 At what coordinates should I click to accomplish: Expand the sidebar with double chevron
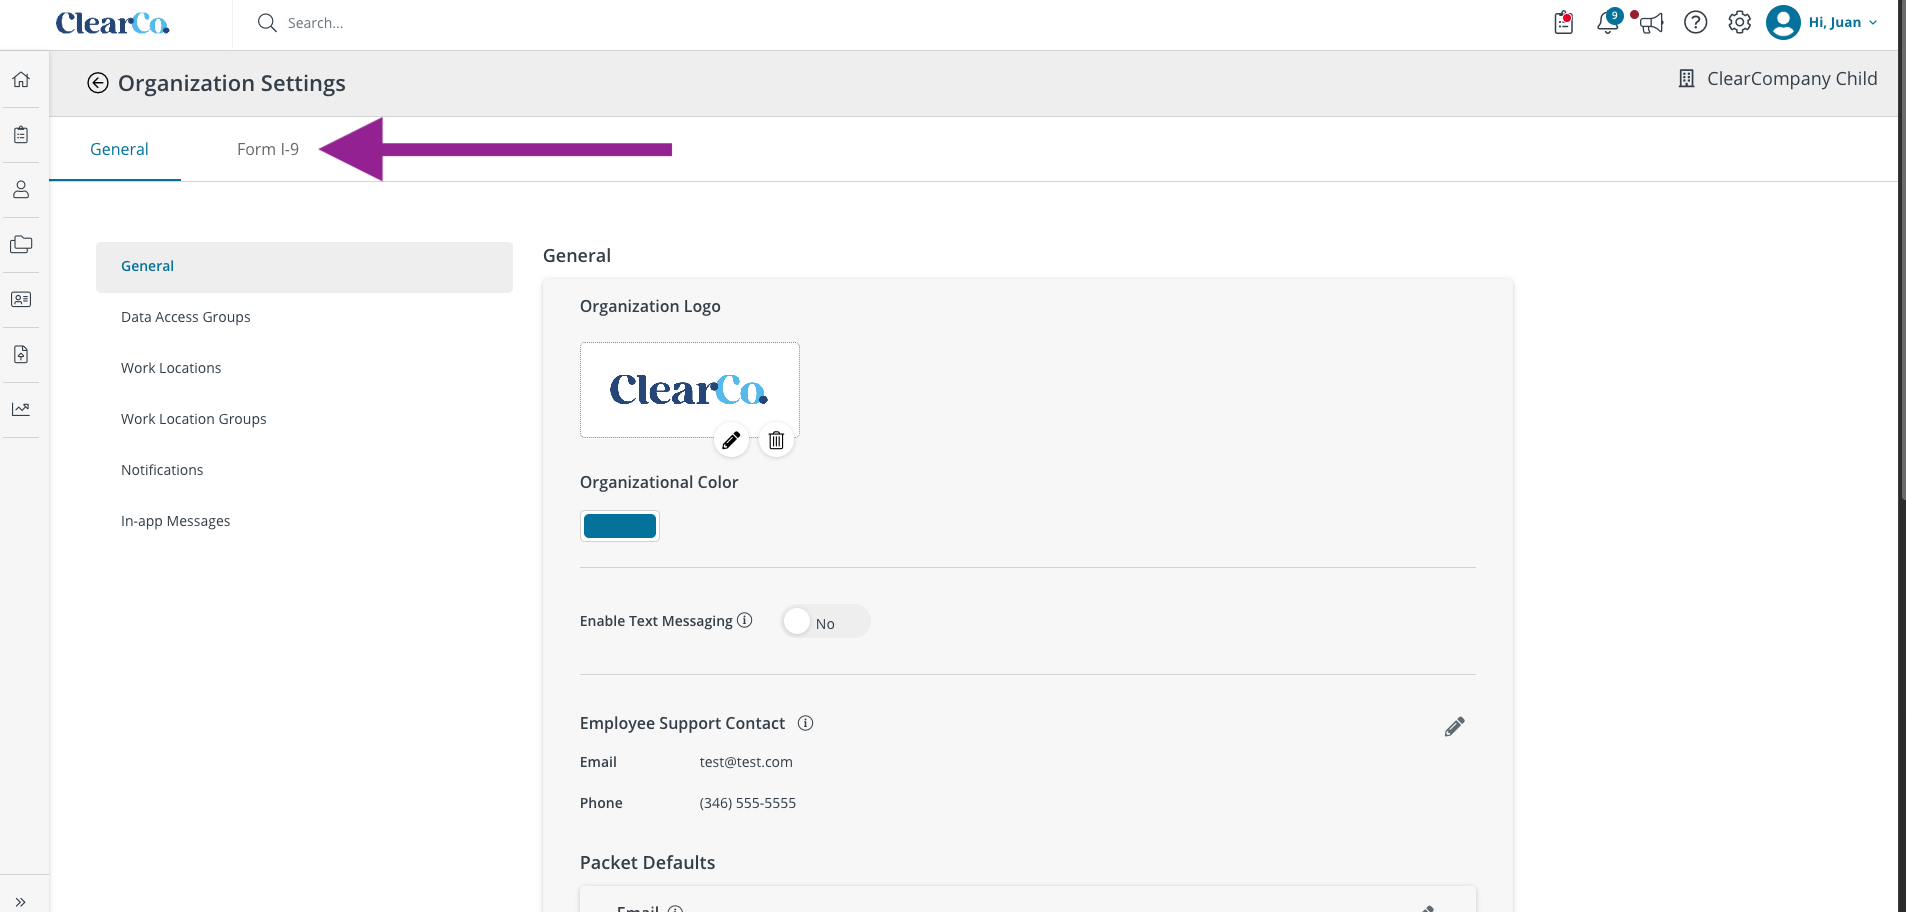[21, 901]
